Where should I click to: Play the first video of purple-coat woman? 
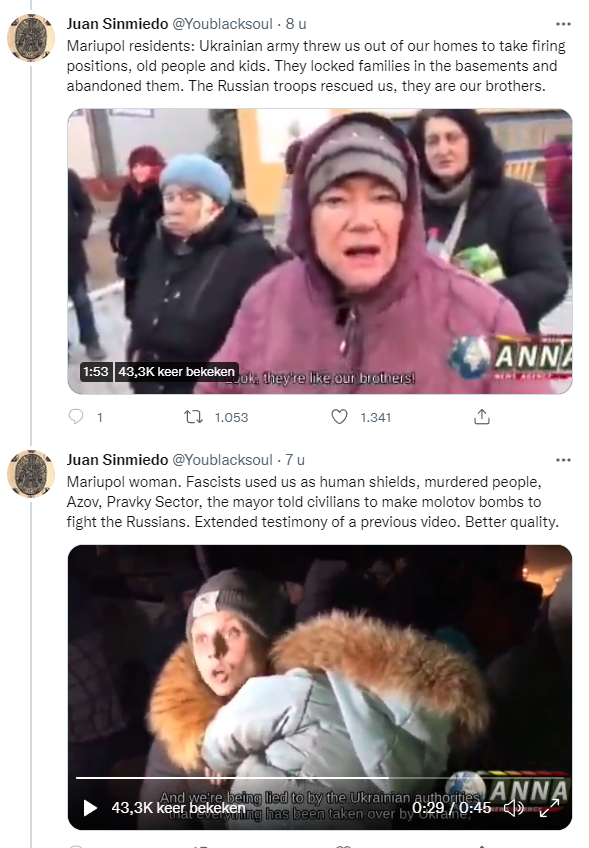(x=320, y=251)
